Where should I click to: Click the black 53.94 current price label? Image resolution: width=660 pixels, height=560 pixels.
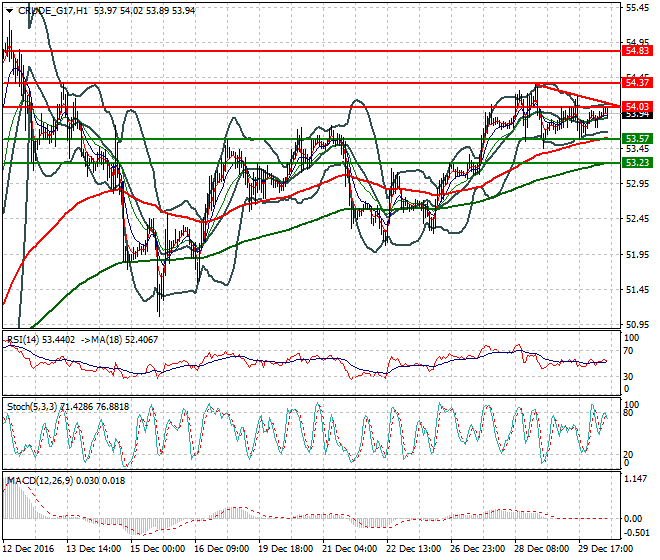637,115
